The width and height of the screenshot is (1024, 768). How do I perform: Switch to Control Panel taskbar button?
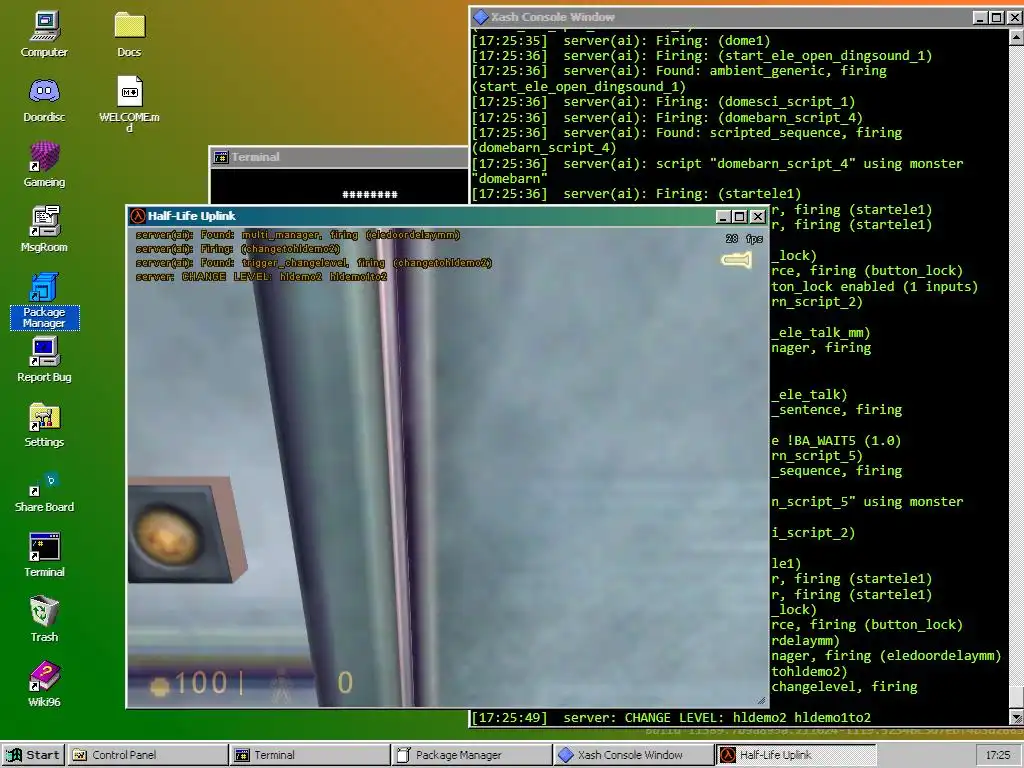(x=148, y=755)
